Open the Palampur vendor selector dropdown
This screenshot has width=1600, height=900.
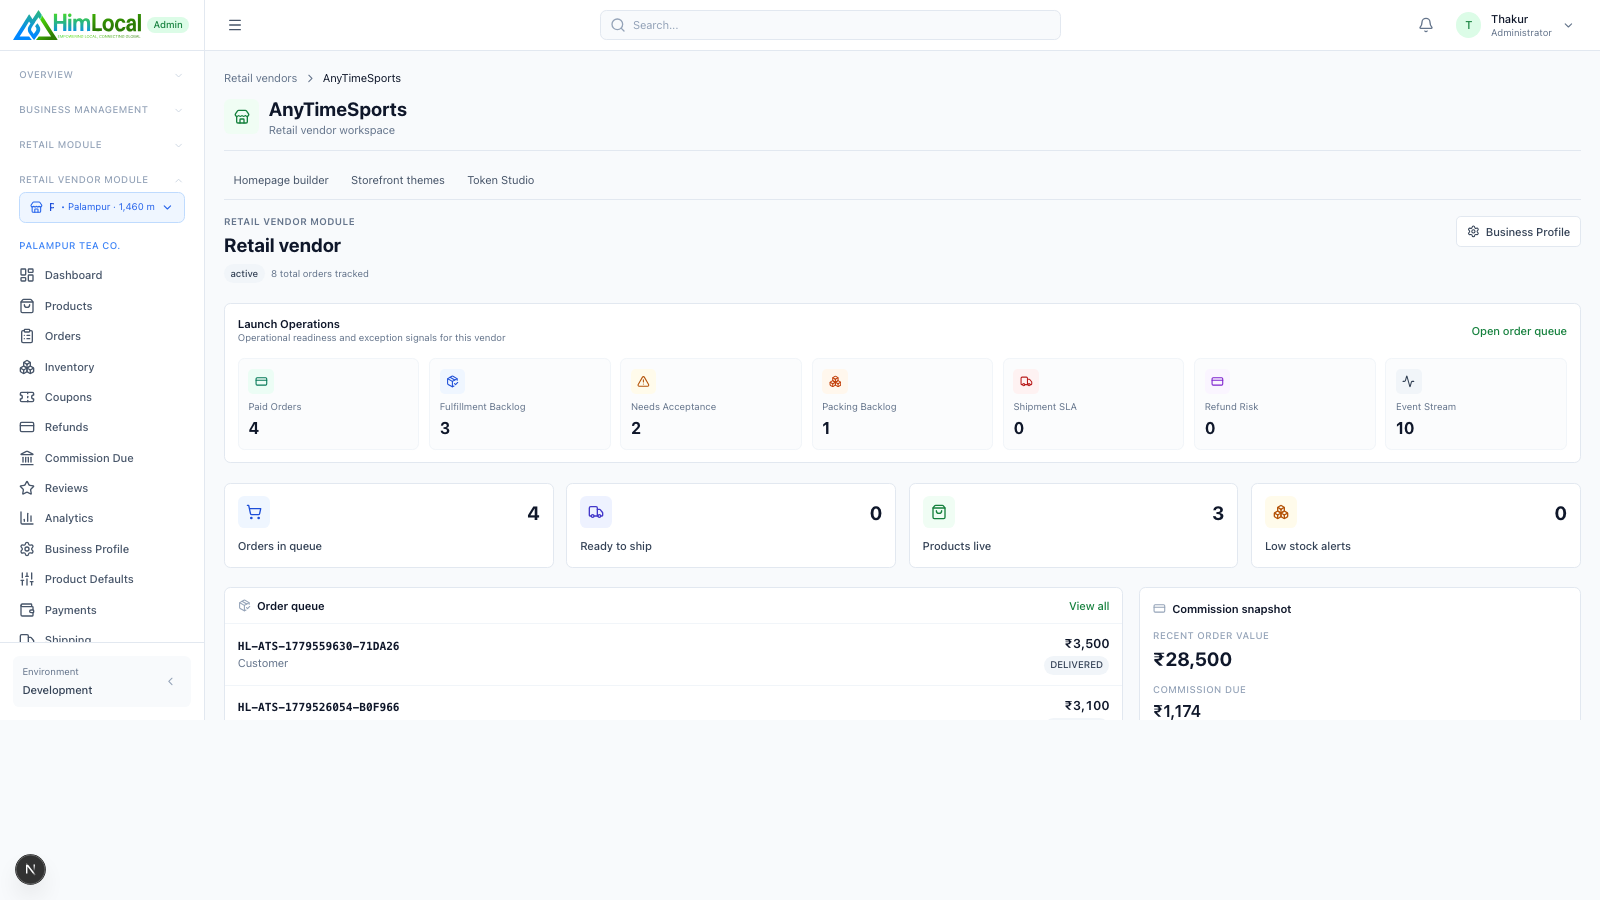102,207
